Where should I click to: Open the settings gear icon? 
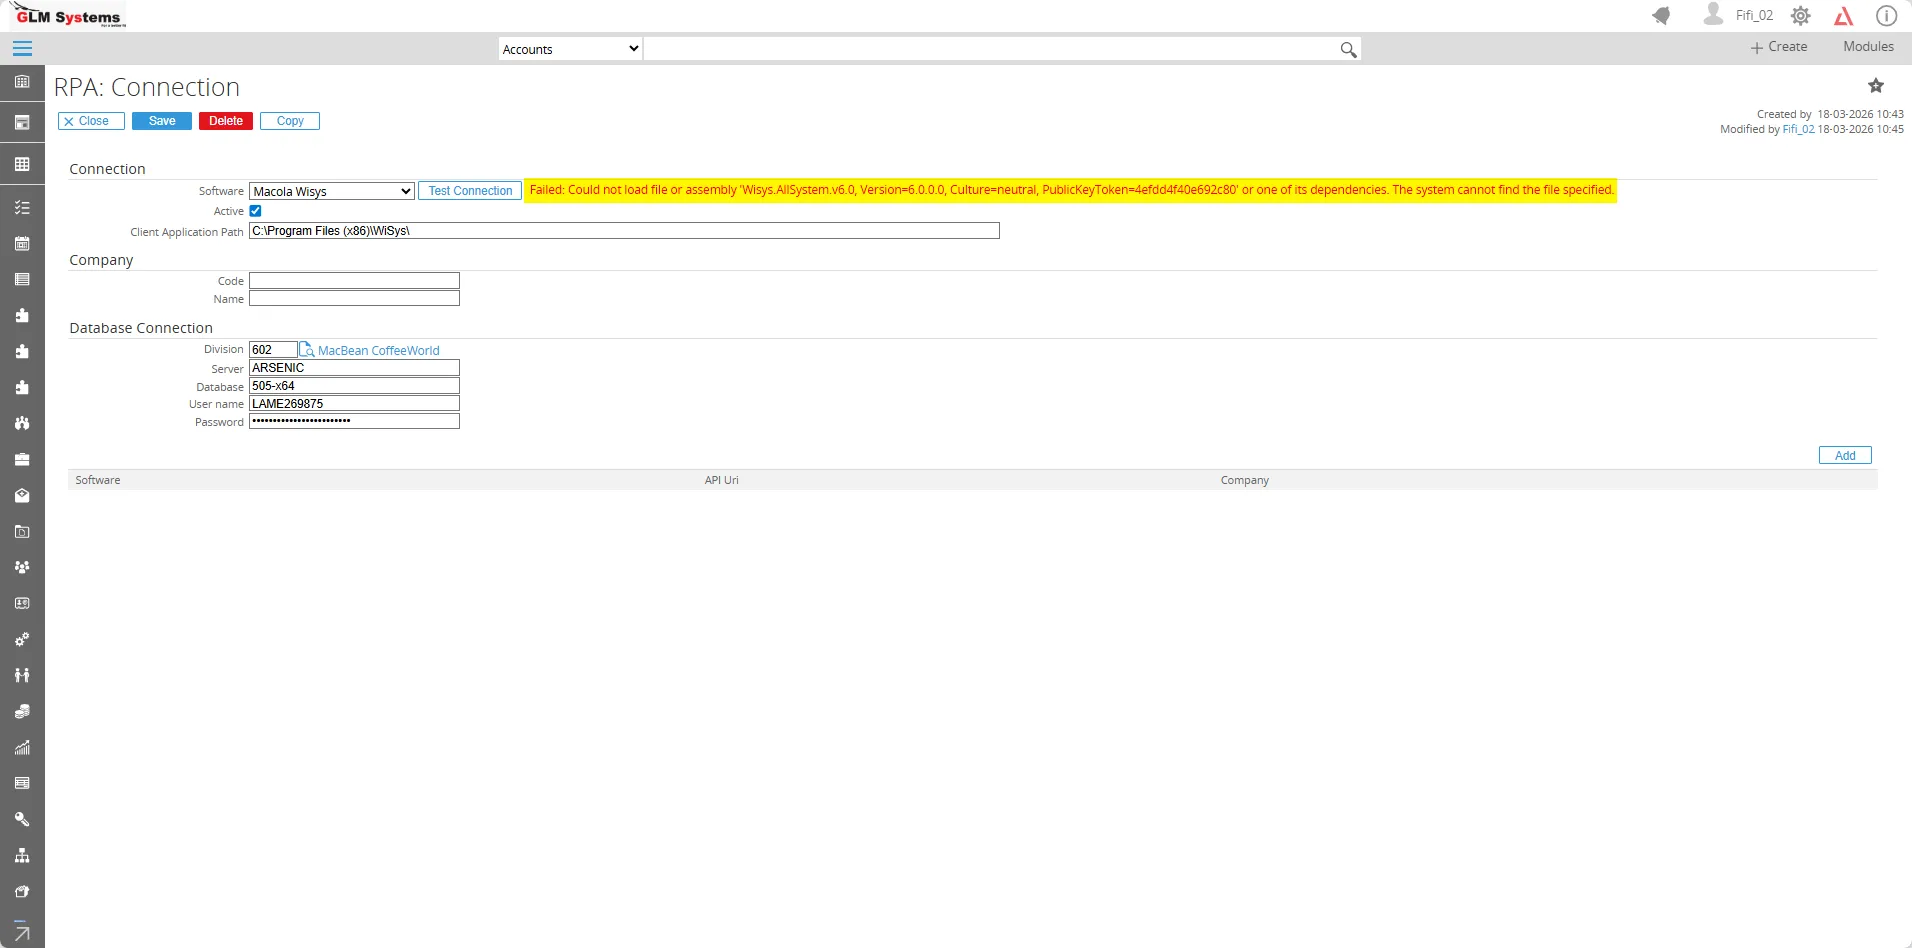tap(1801, 16)
